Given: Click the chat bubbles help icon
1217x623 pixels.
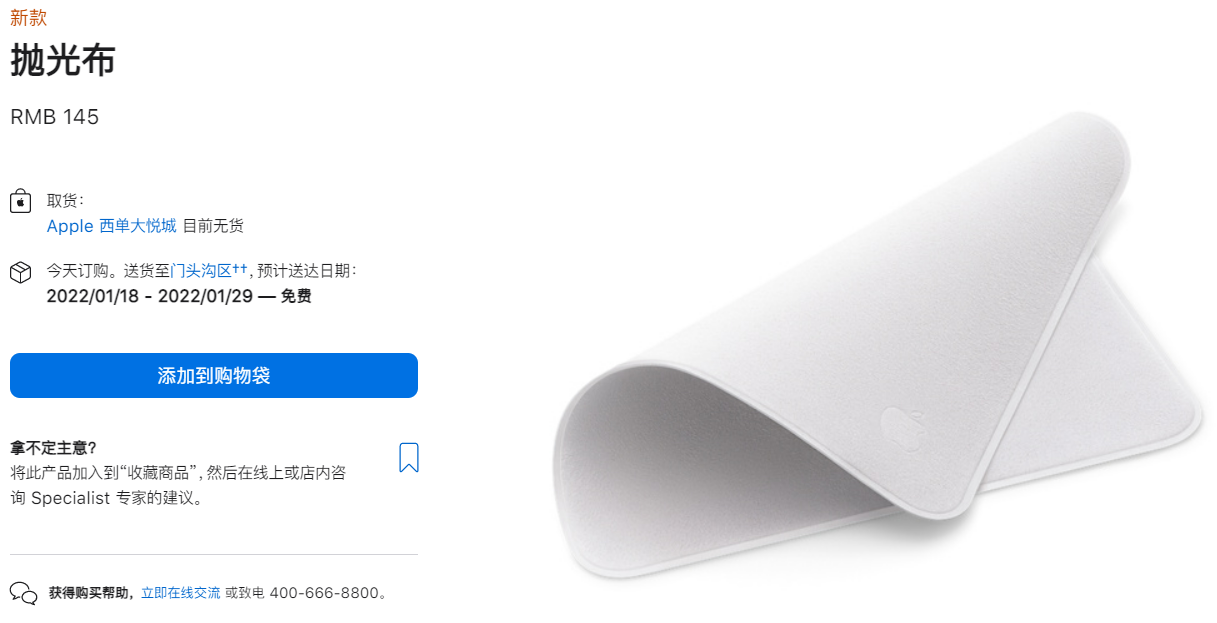Looking at the screenshot, I should 24,593.
